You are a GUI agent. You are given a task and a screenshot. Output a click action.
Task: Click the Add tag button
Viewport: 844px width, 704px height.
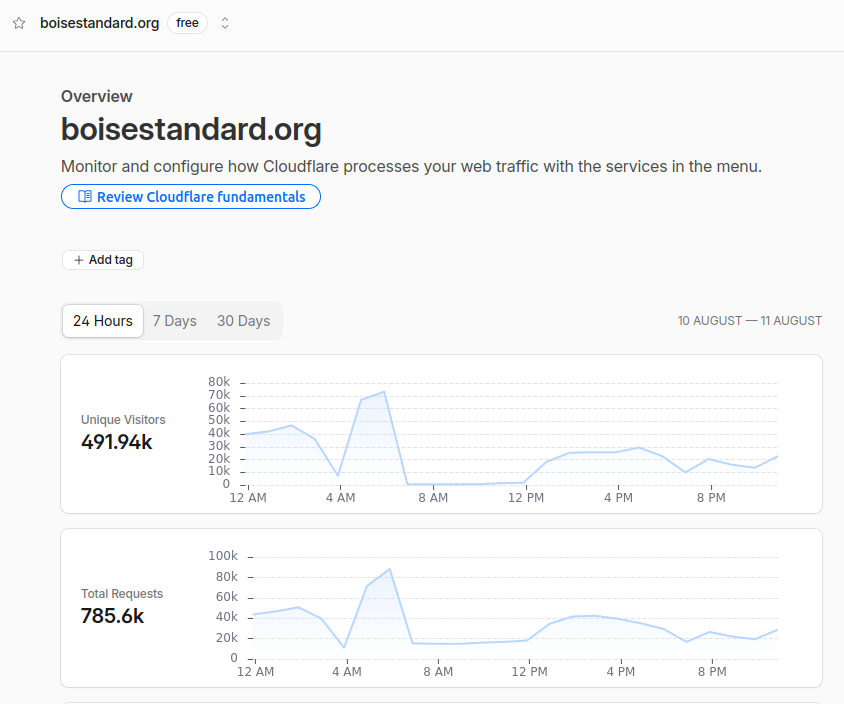tap(103, 260)
